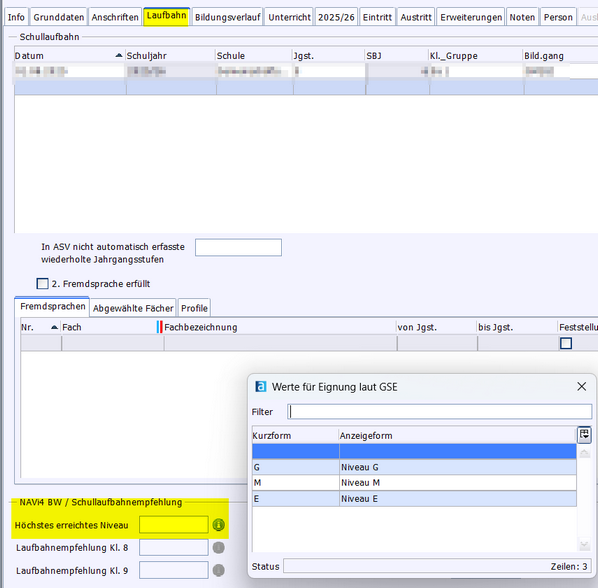The height and width of the screenshot is (588, 598).
Task: Click the Fachbezeichnung column header
Action: (x=280, y=328)
